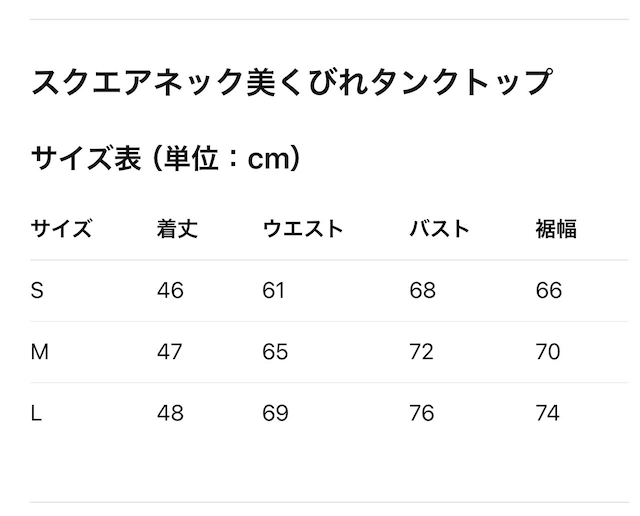Select the 裾幅 column header
640x516 pixels.
(x=556, y=229)
